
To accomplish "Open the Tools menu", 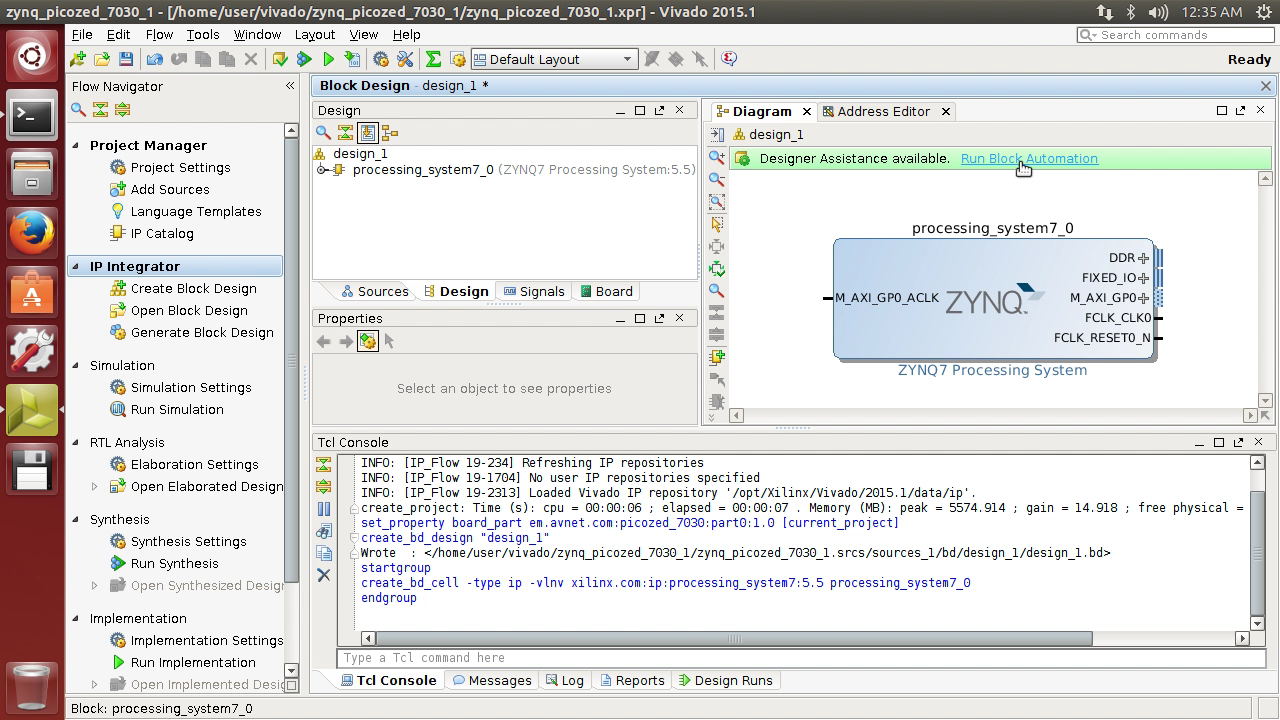I will click(203, 34).
